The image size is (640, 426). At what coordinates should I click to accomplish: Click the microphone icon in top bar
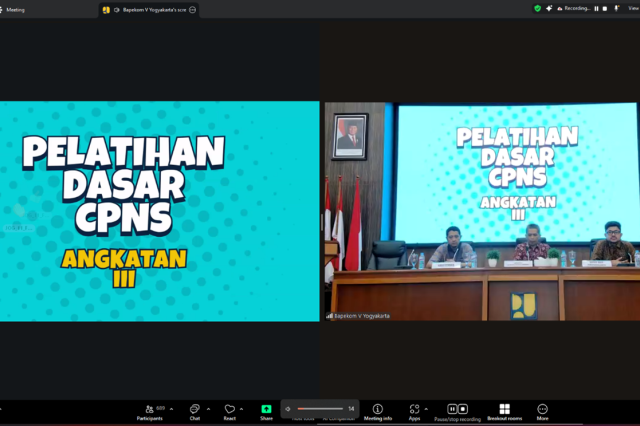(617, 9)
